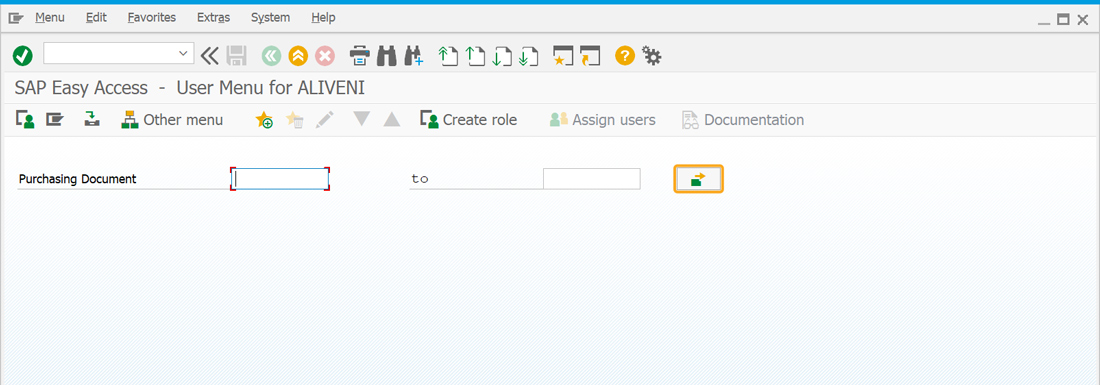Click the Add to Favorites star icon
Image resolution: width=1100 pixels, height=385 pixels.
click(264, 120)
